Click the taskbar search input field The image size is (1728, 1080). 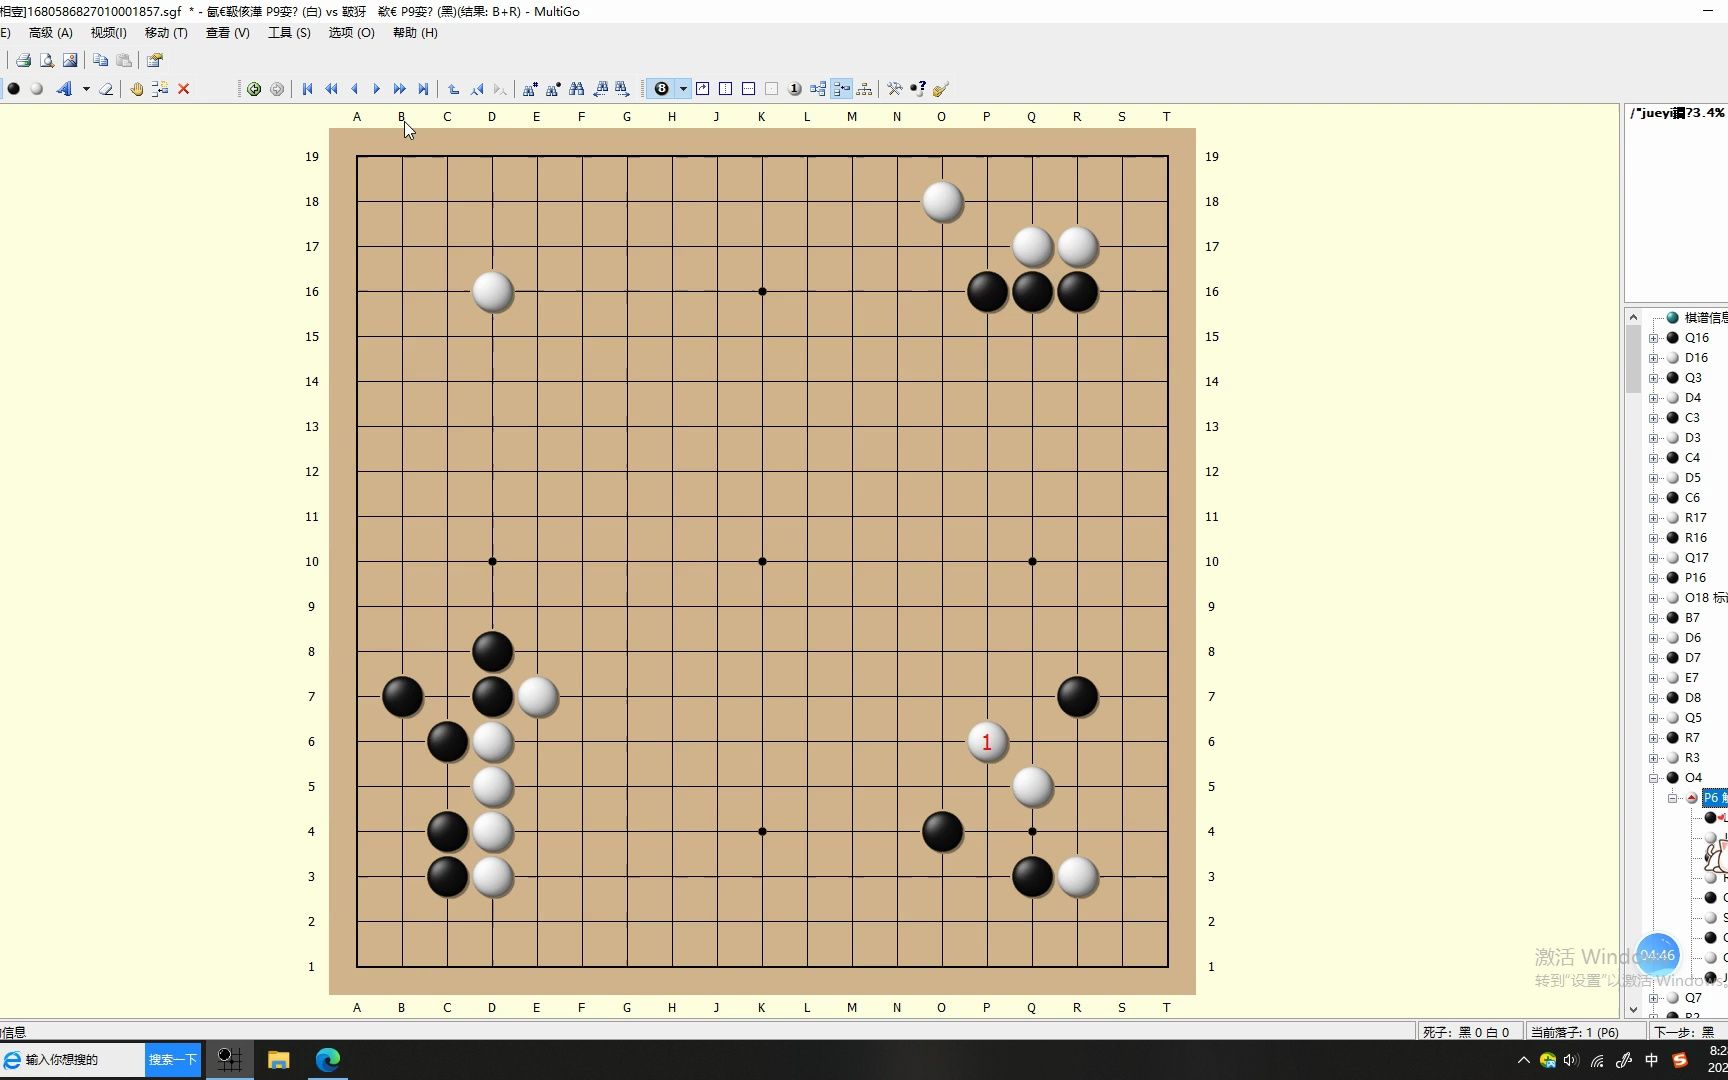(72, 1060)
